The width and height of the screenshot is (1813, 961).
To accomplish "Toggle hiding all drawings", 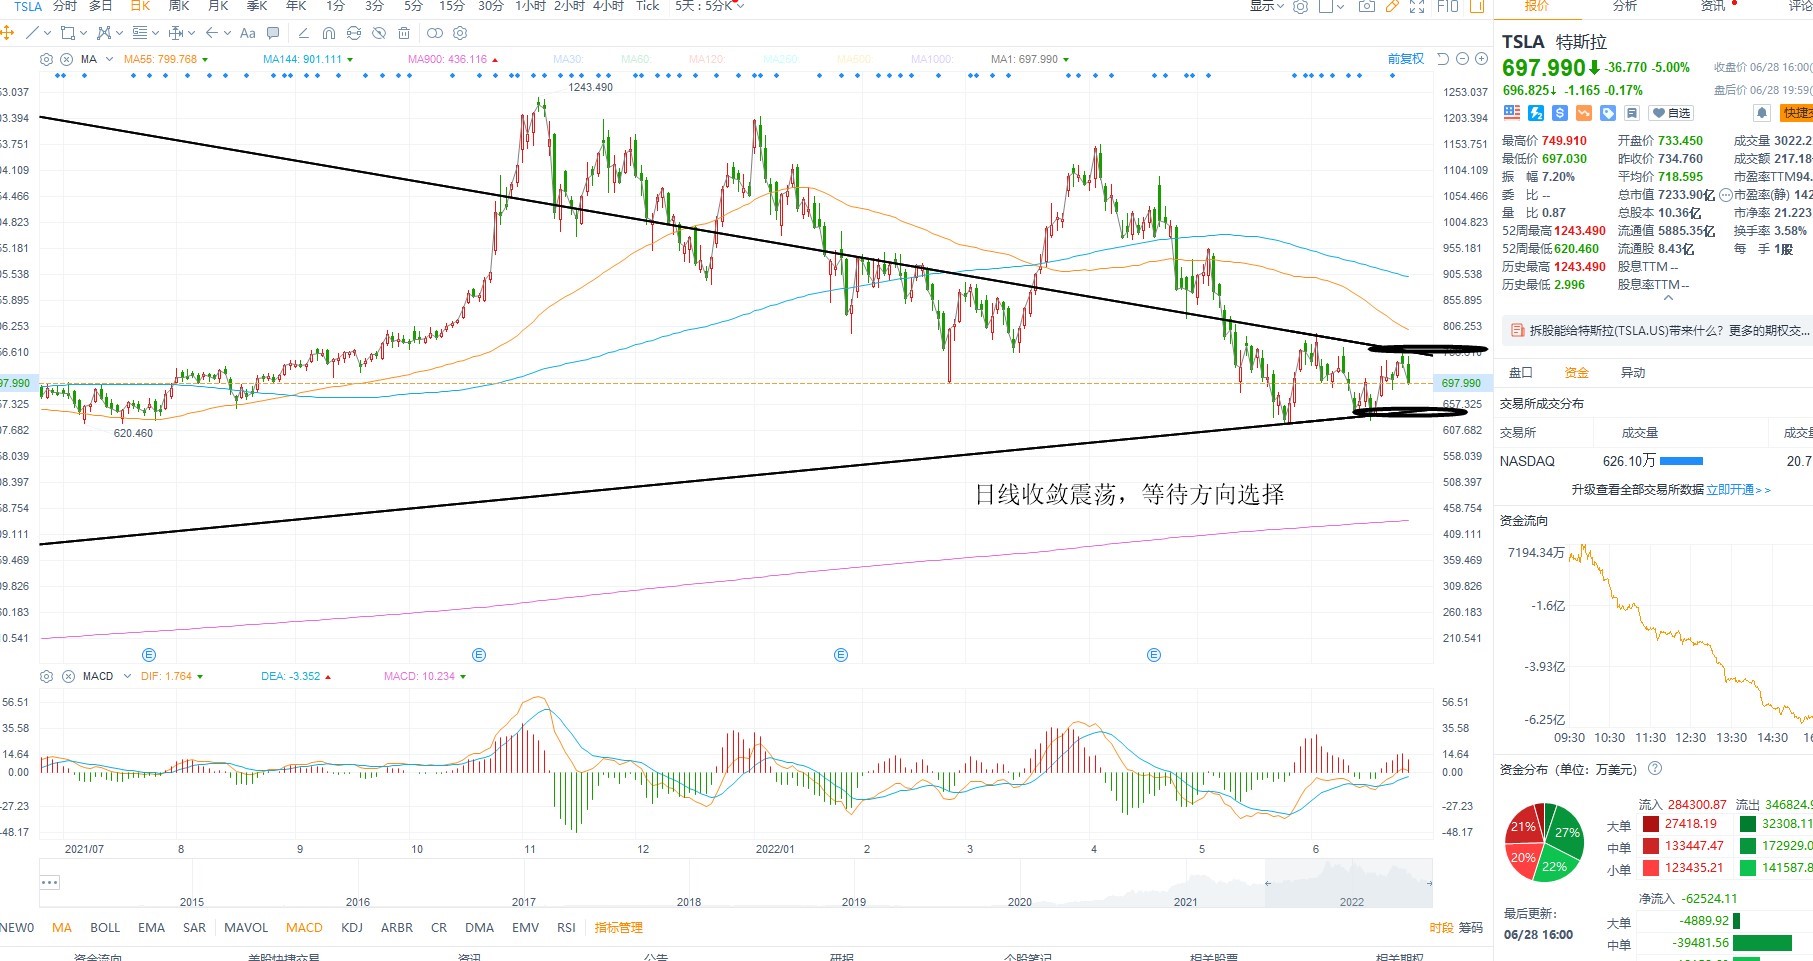I will click(x=379, y=33).
